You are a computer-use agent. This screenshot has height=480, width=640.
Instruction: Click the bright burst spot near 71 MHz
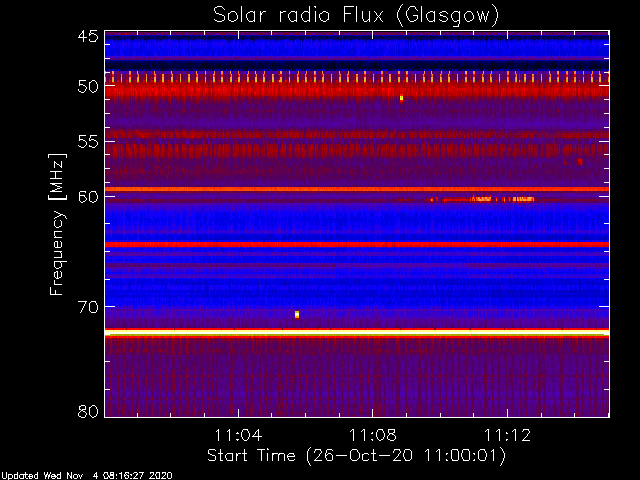pyautogui.click(x=297, y=314)
